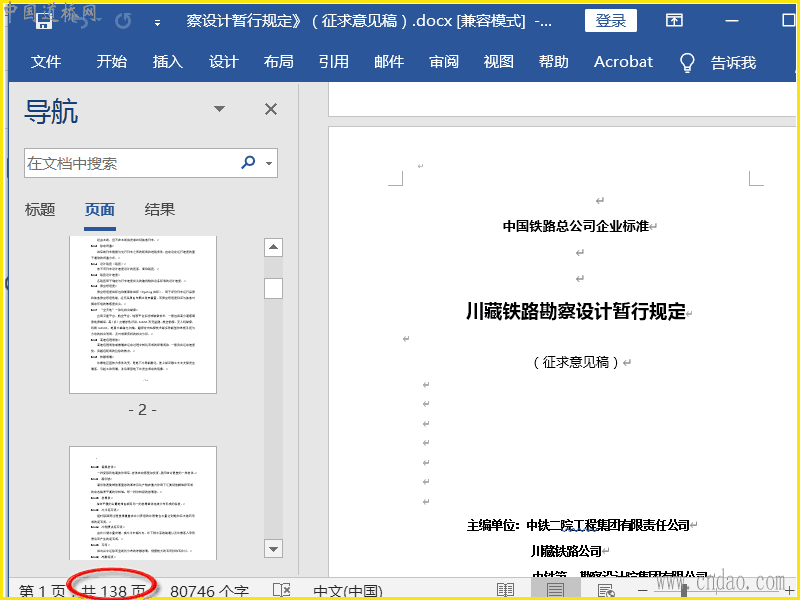Switch to the 引用 ribbon tab
Image resolution: width=800 pixels, height=600 pixels.
334,62
